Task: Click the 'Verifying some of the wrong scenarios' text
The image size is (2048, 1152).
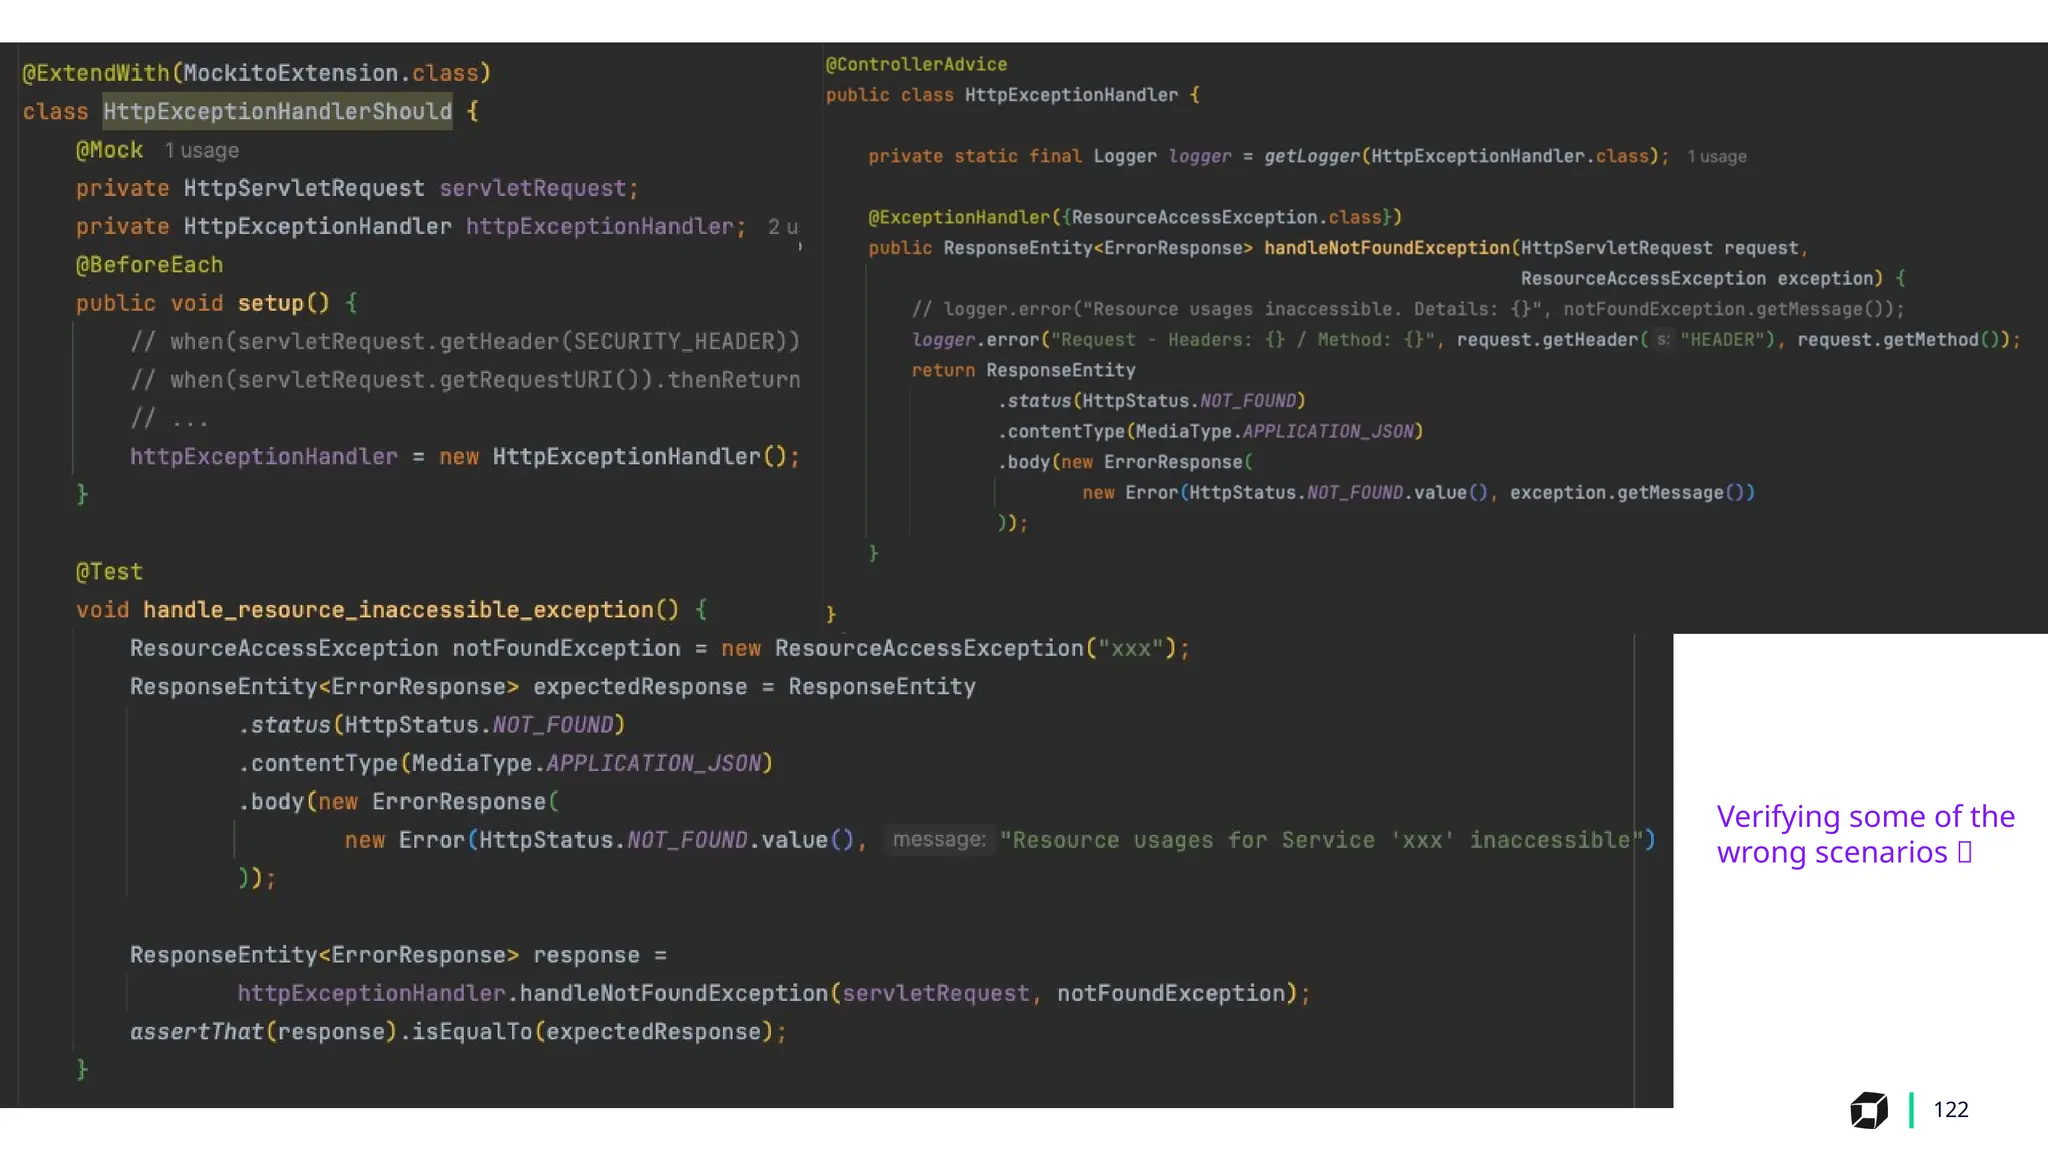Action: pos(1864,834)
